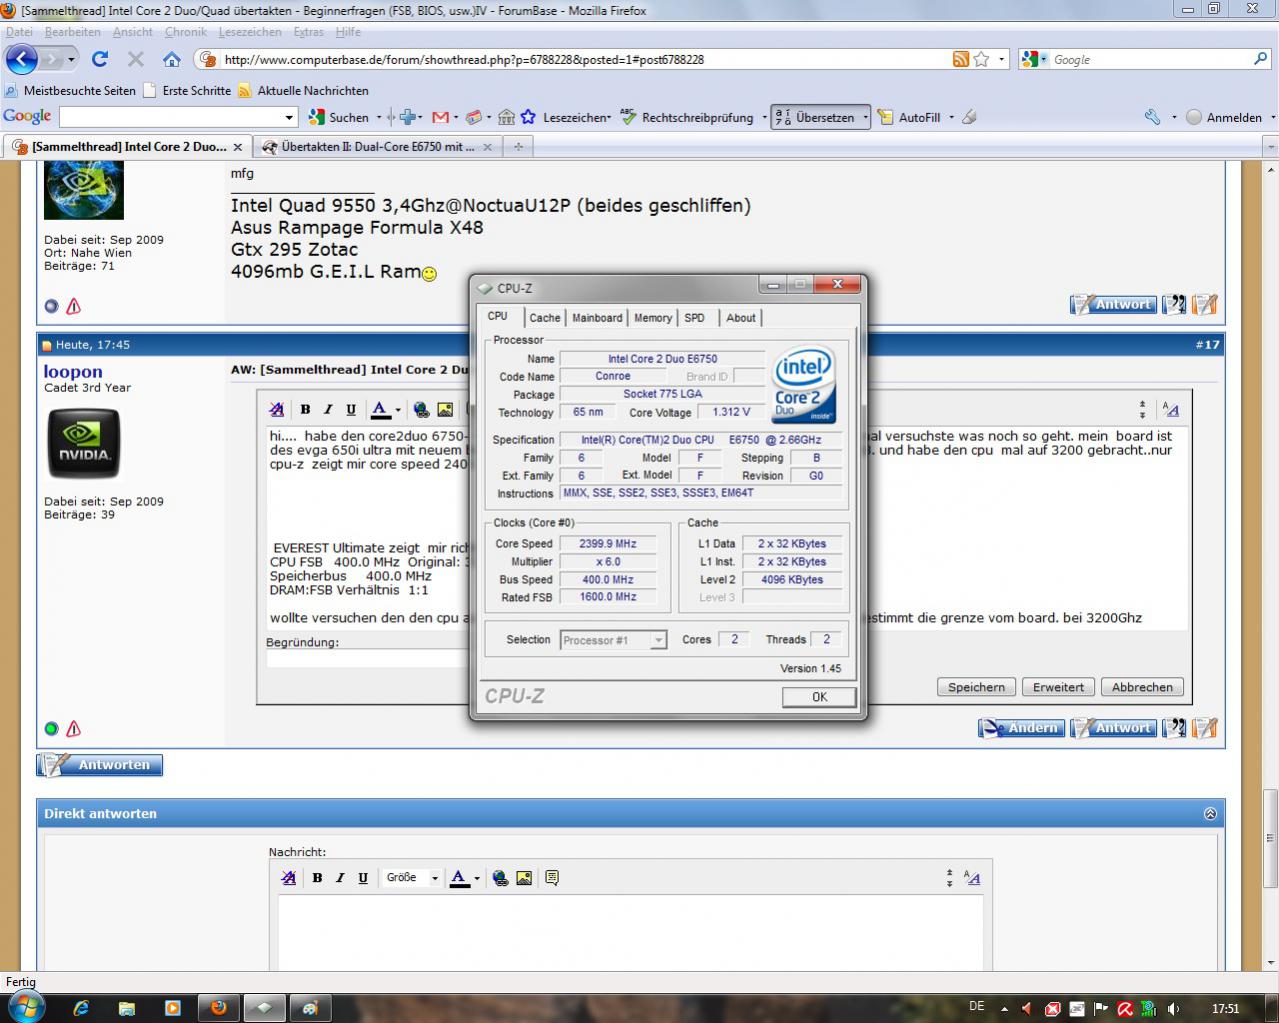The height and width of the screenshot is (1023, 1279).
Task: Switch to CPU-Z Memory tab
Action: point(653,317)
